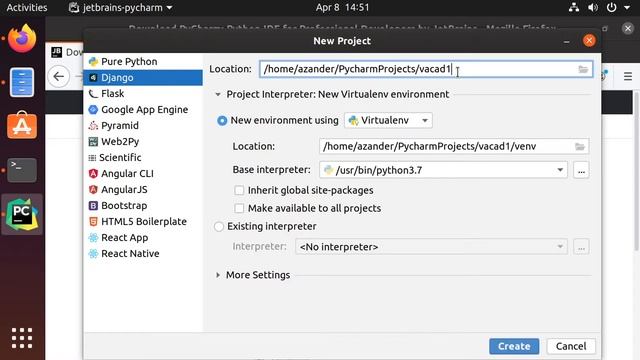Image resolution: width=640 pixels, height=360 pixels.
Task: Open jetbrains-pycharm app menu
Action: pyautogui.click(x=120, y=7)
